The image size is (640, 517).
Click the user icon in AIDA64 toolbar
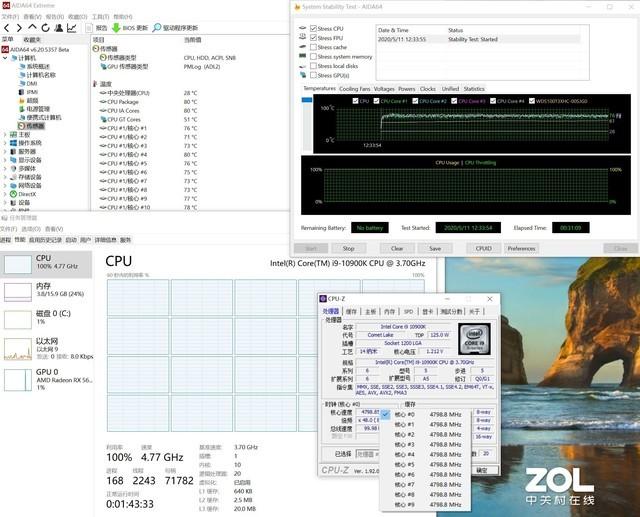[59, 28]
